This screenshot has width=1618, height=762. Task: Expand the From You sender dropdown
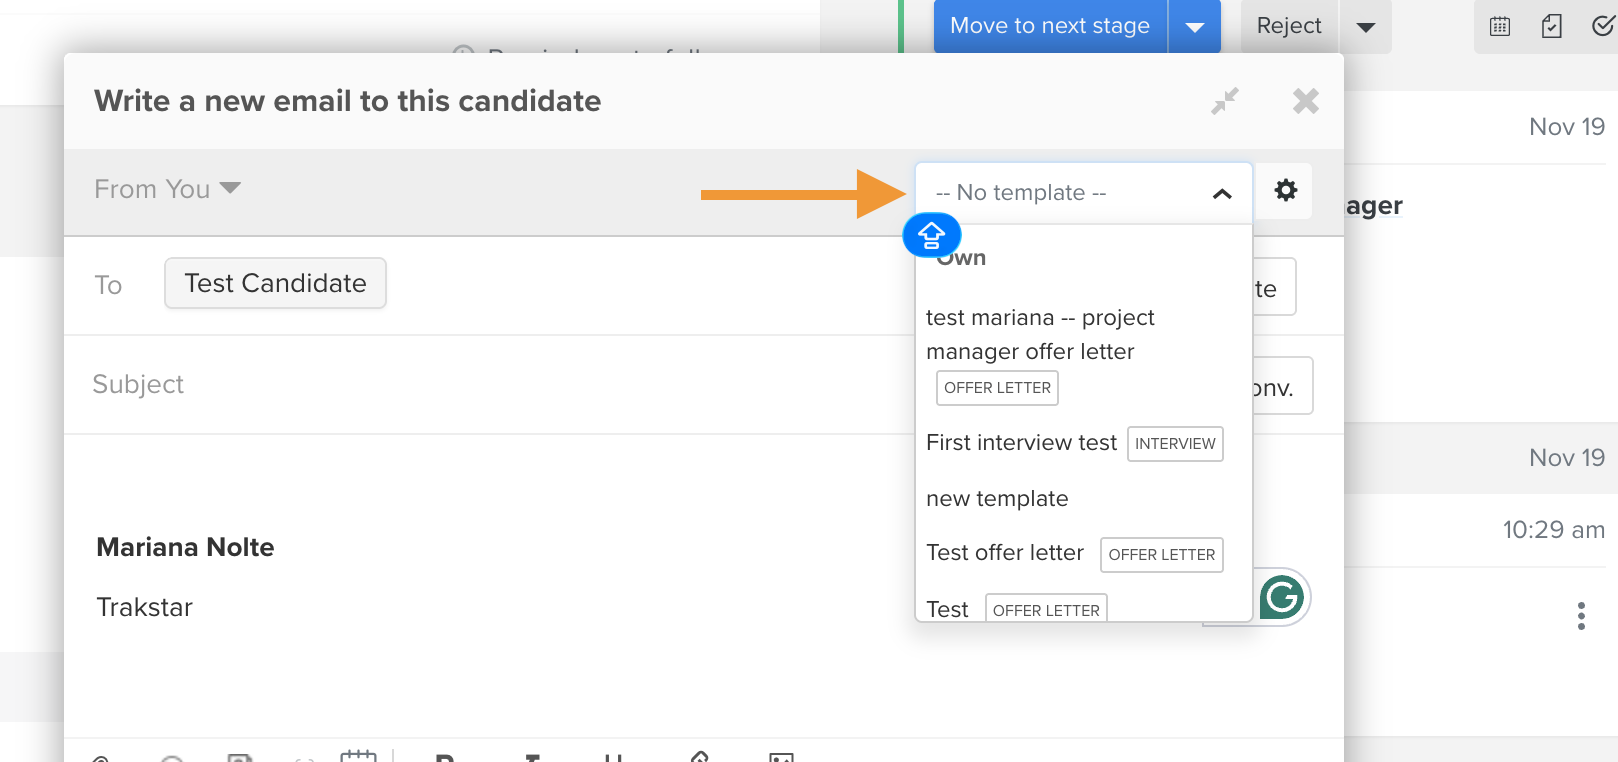pyautogui.click(x=167, y=189)
